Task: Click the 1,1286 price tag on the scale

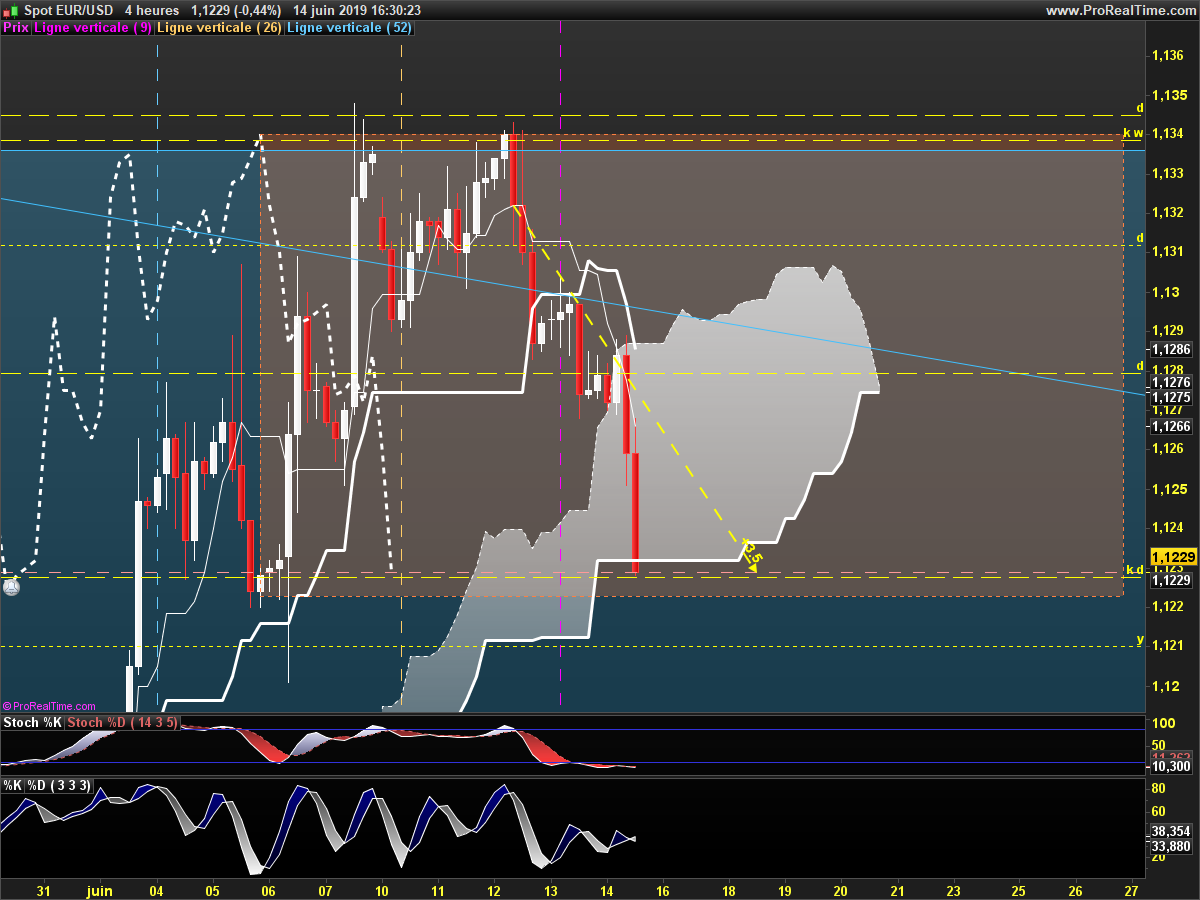Action: coord(1171,350)
